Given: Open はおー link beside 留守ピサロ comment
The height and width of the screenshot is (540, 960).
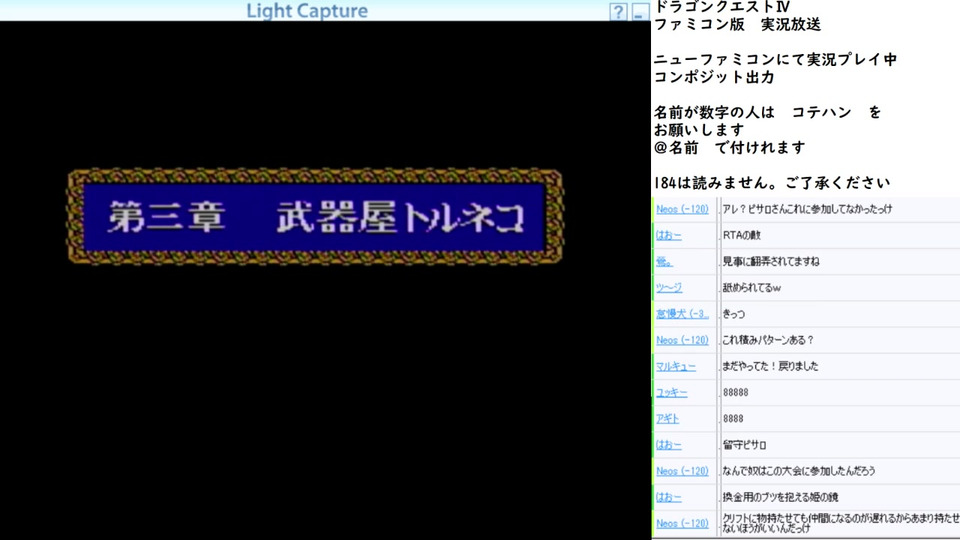Looking at the screenshot, I should [x=669, y=445].
